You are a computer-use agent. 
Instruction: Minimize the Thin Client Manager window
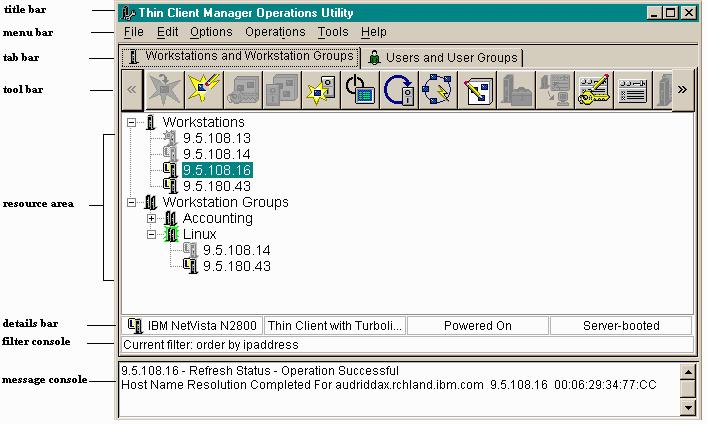pyautogui.click(x=654, y=13)
